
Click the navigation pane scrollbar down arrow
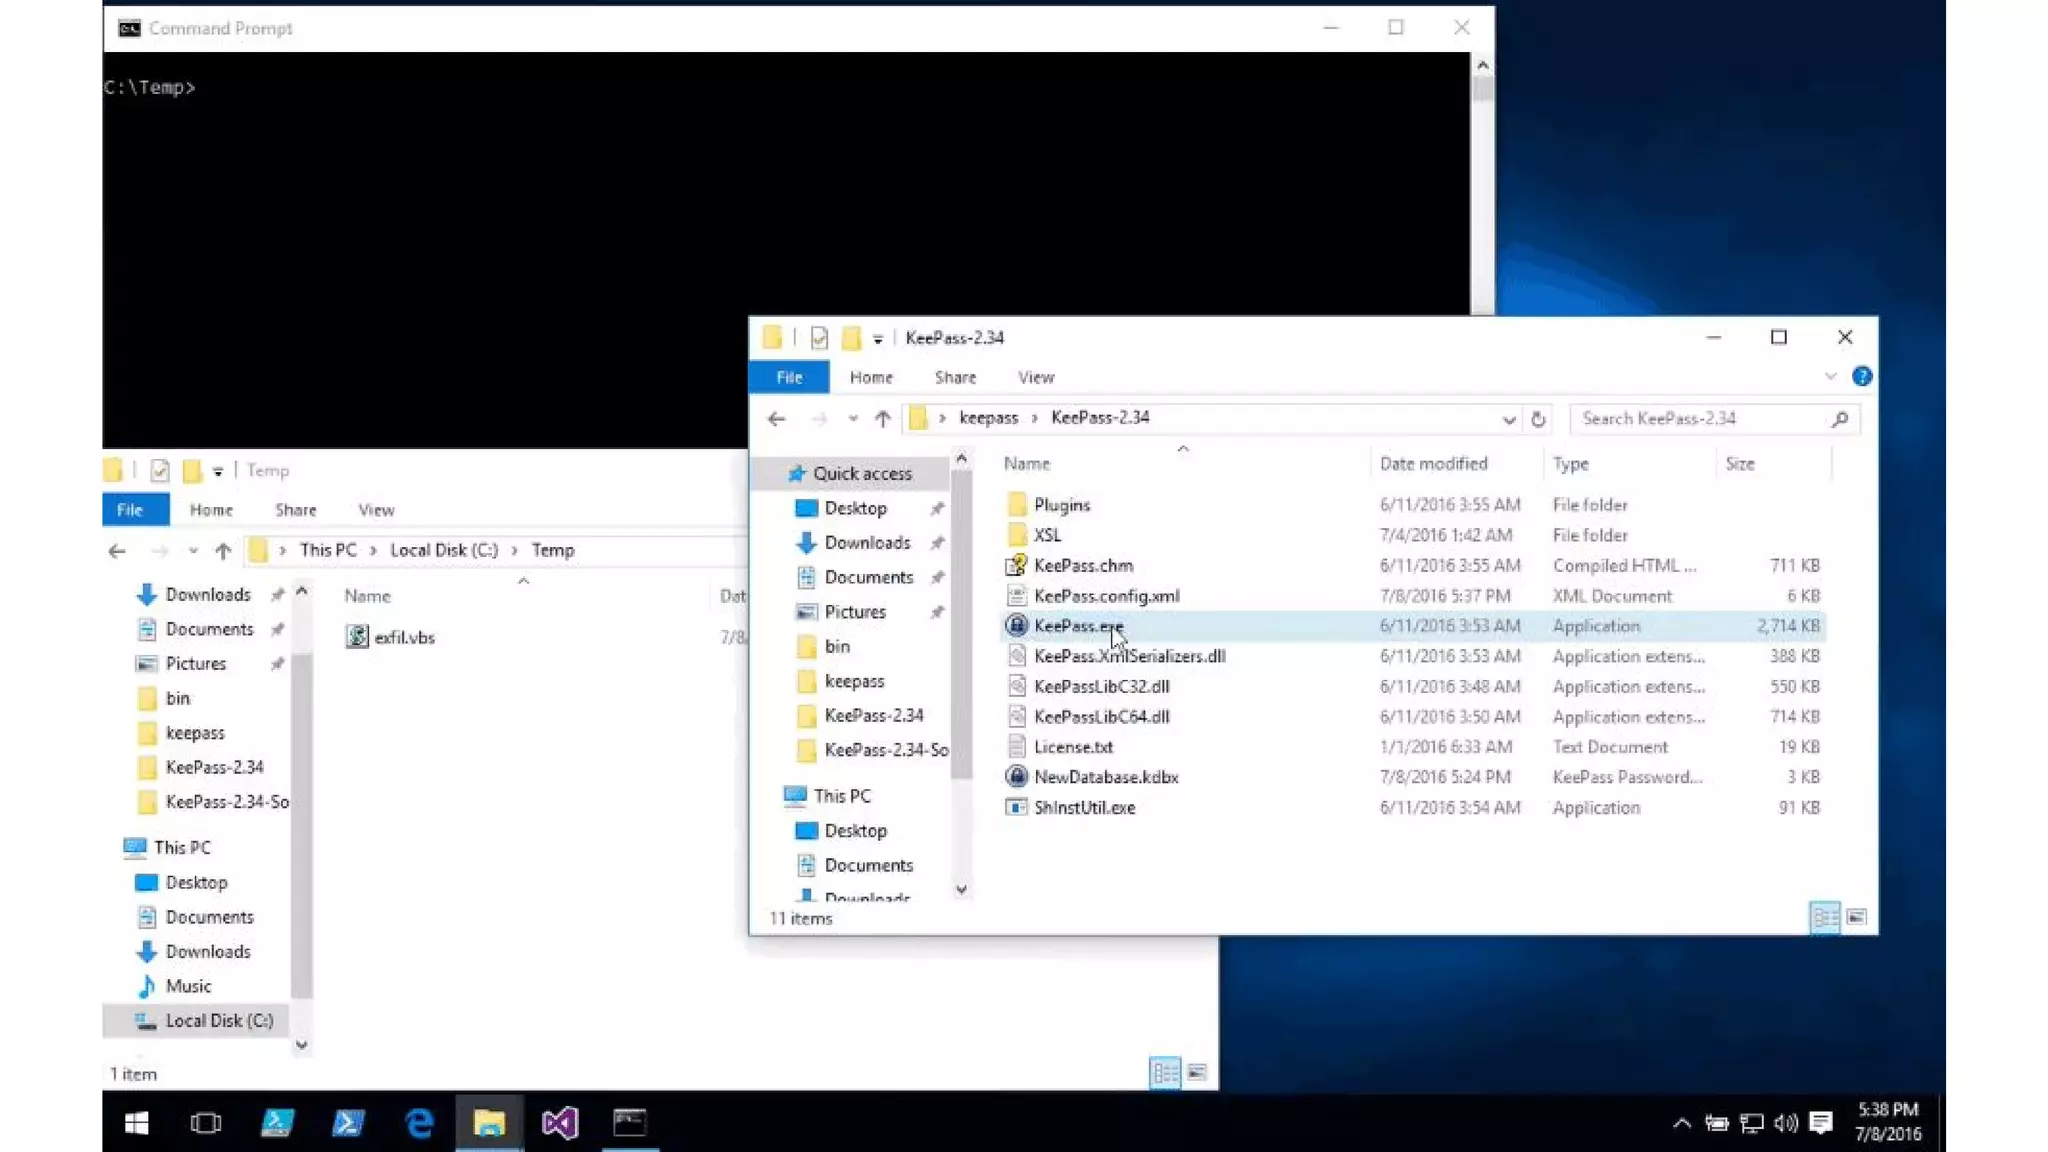pyautogui.click(x=961, y=889)
